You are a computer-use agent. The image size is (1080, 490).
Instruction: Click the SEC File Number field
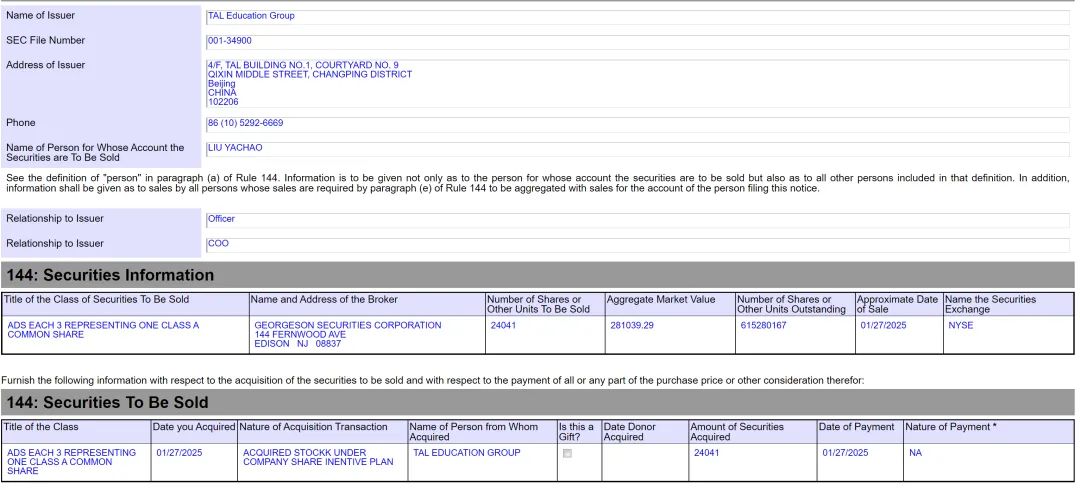point(637,41)
